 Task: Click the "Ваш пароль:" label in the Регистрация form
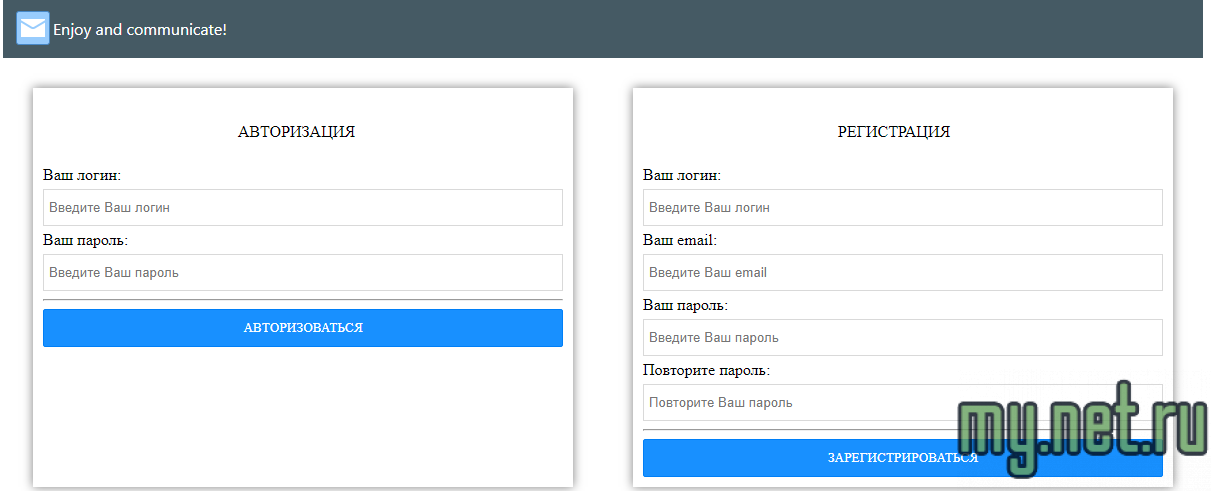coord(685,305)
